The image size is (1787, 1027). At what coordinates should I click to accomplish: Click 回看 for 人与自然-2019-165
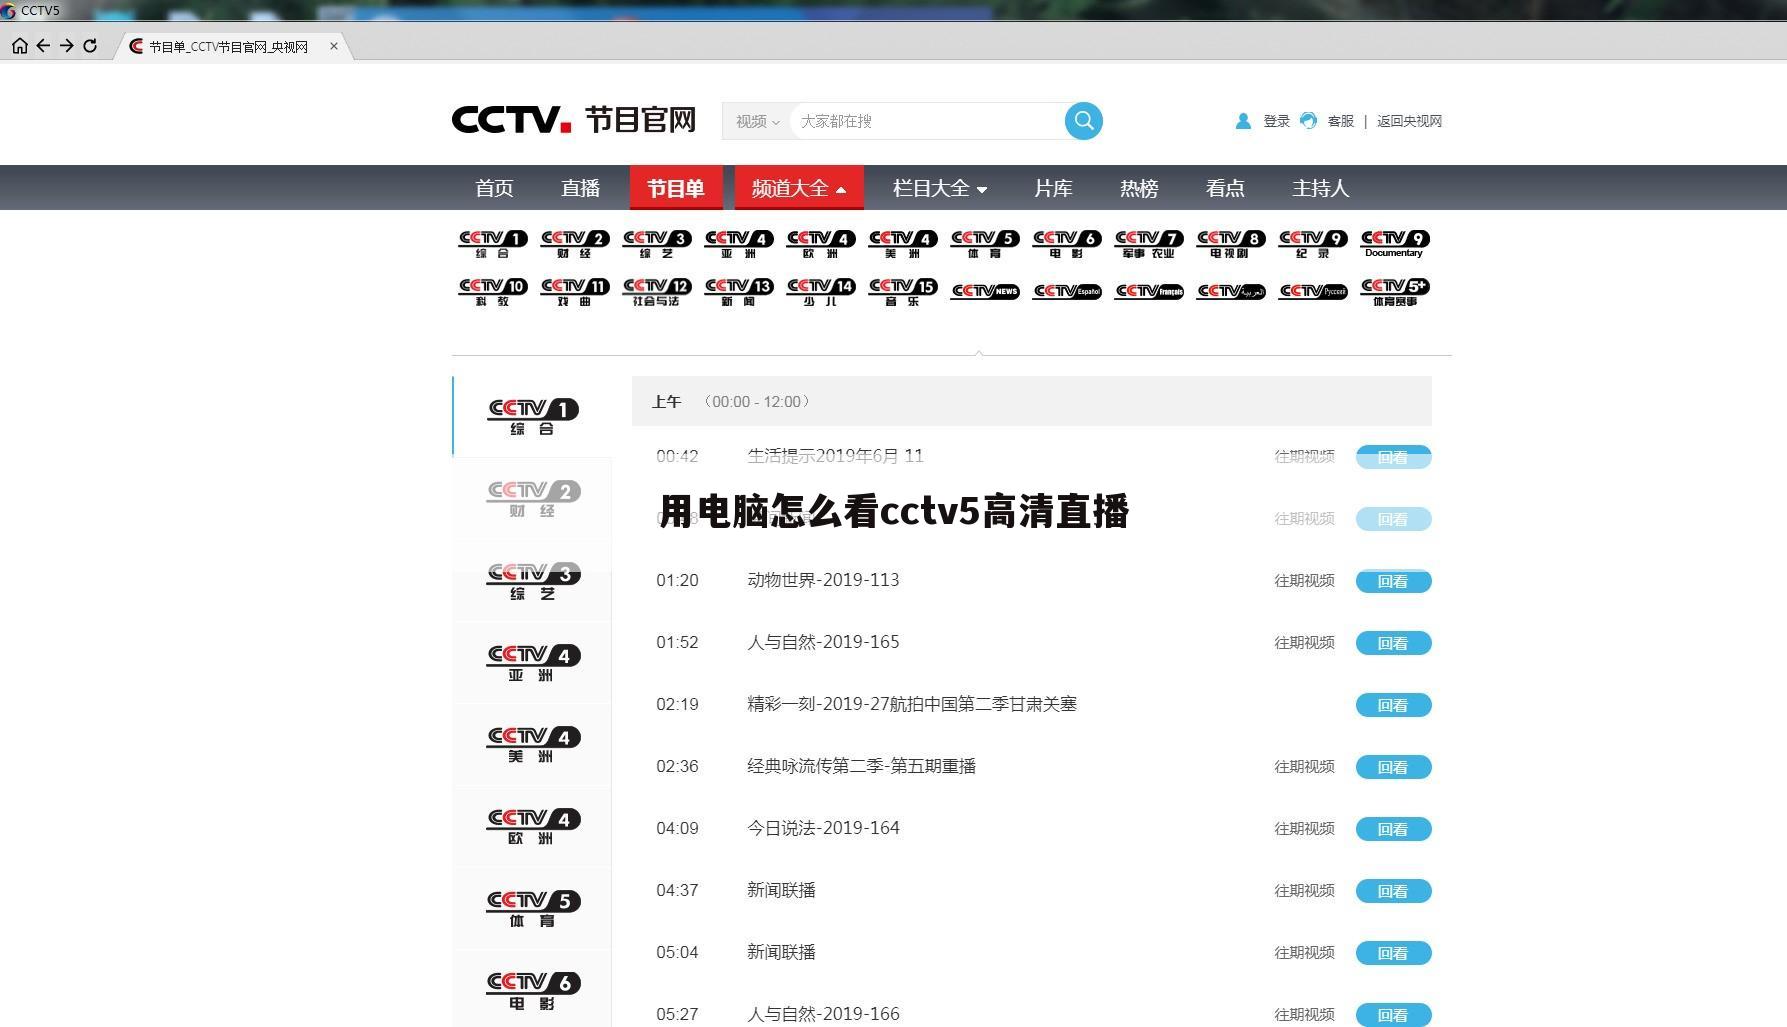coord(1393,643)
